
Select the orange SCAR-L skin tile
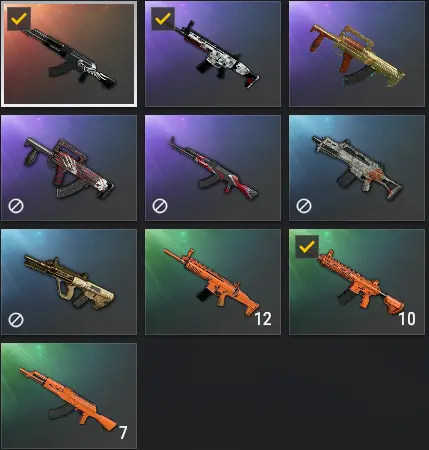pos(213,282)
